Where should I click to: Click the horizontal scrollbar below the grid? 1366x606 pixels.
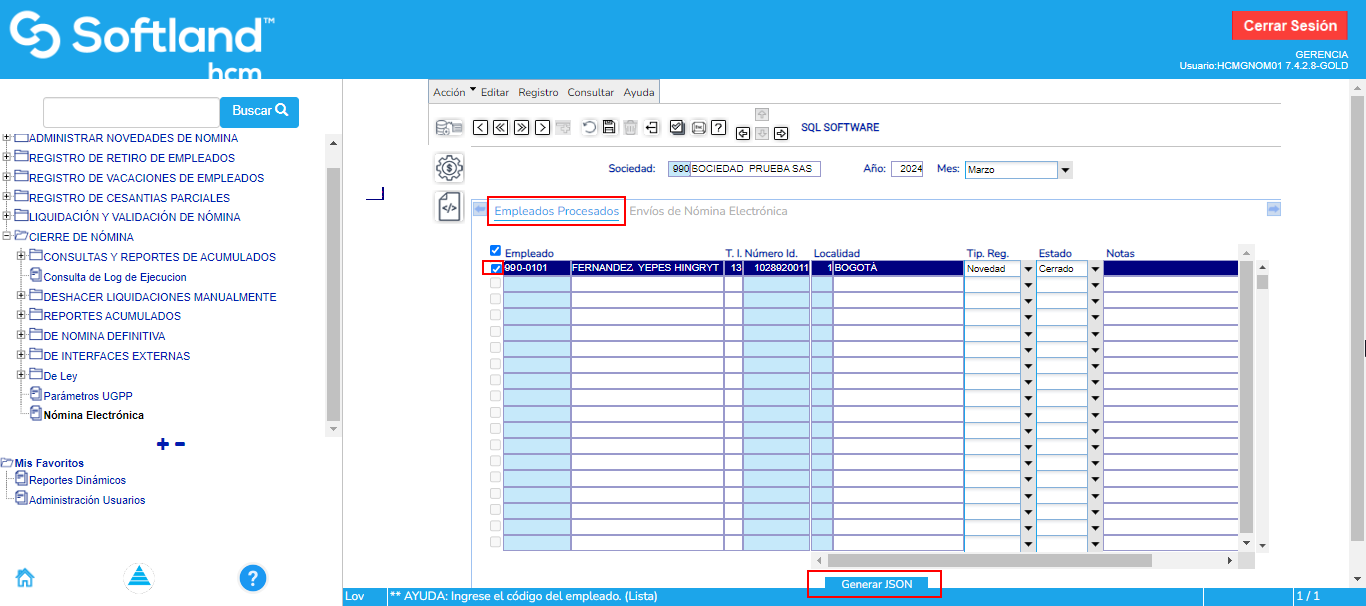[x=989, y=560]
